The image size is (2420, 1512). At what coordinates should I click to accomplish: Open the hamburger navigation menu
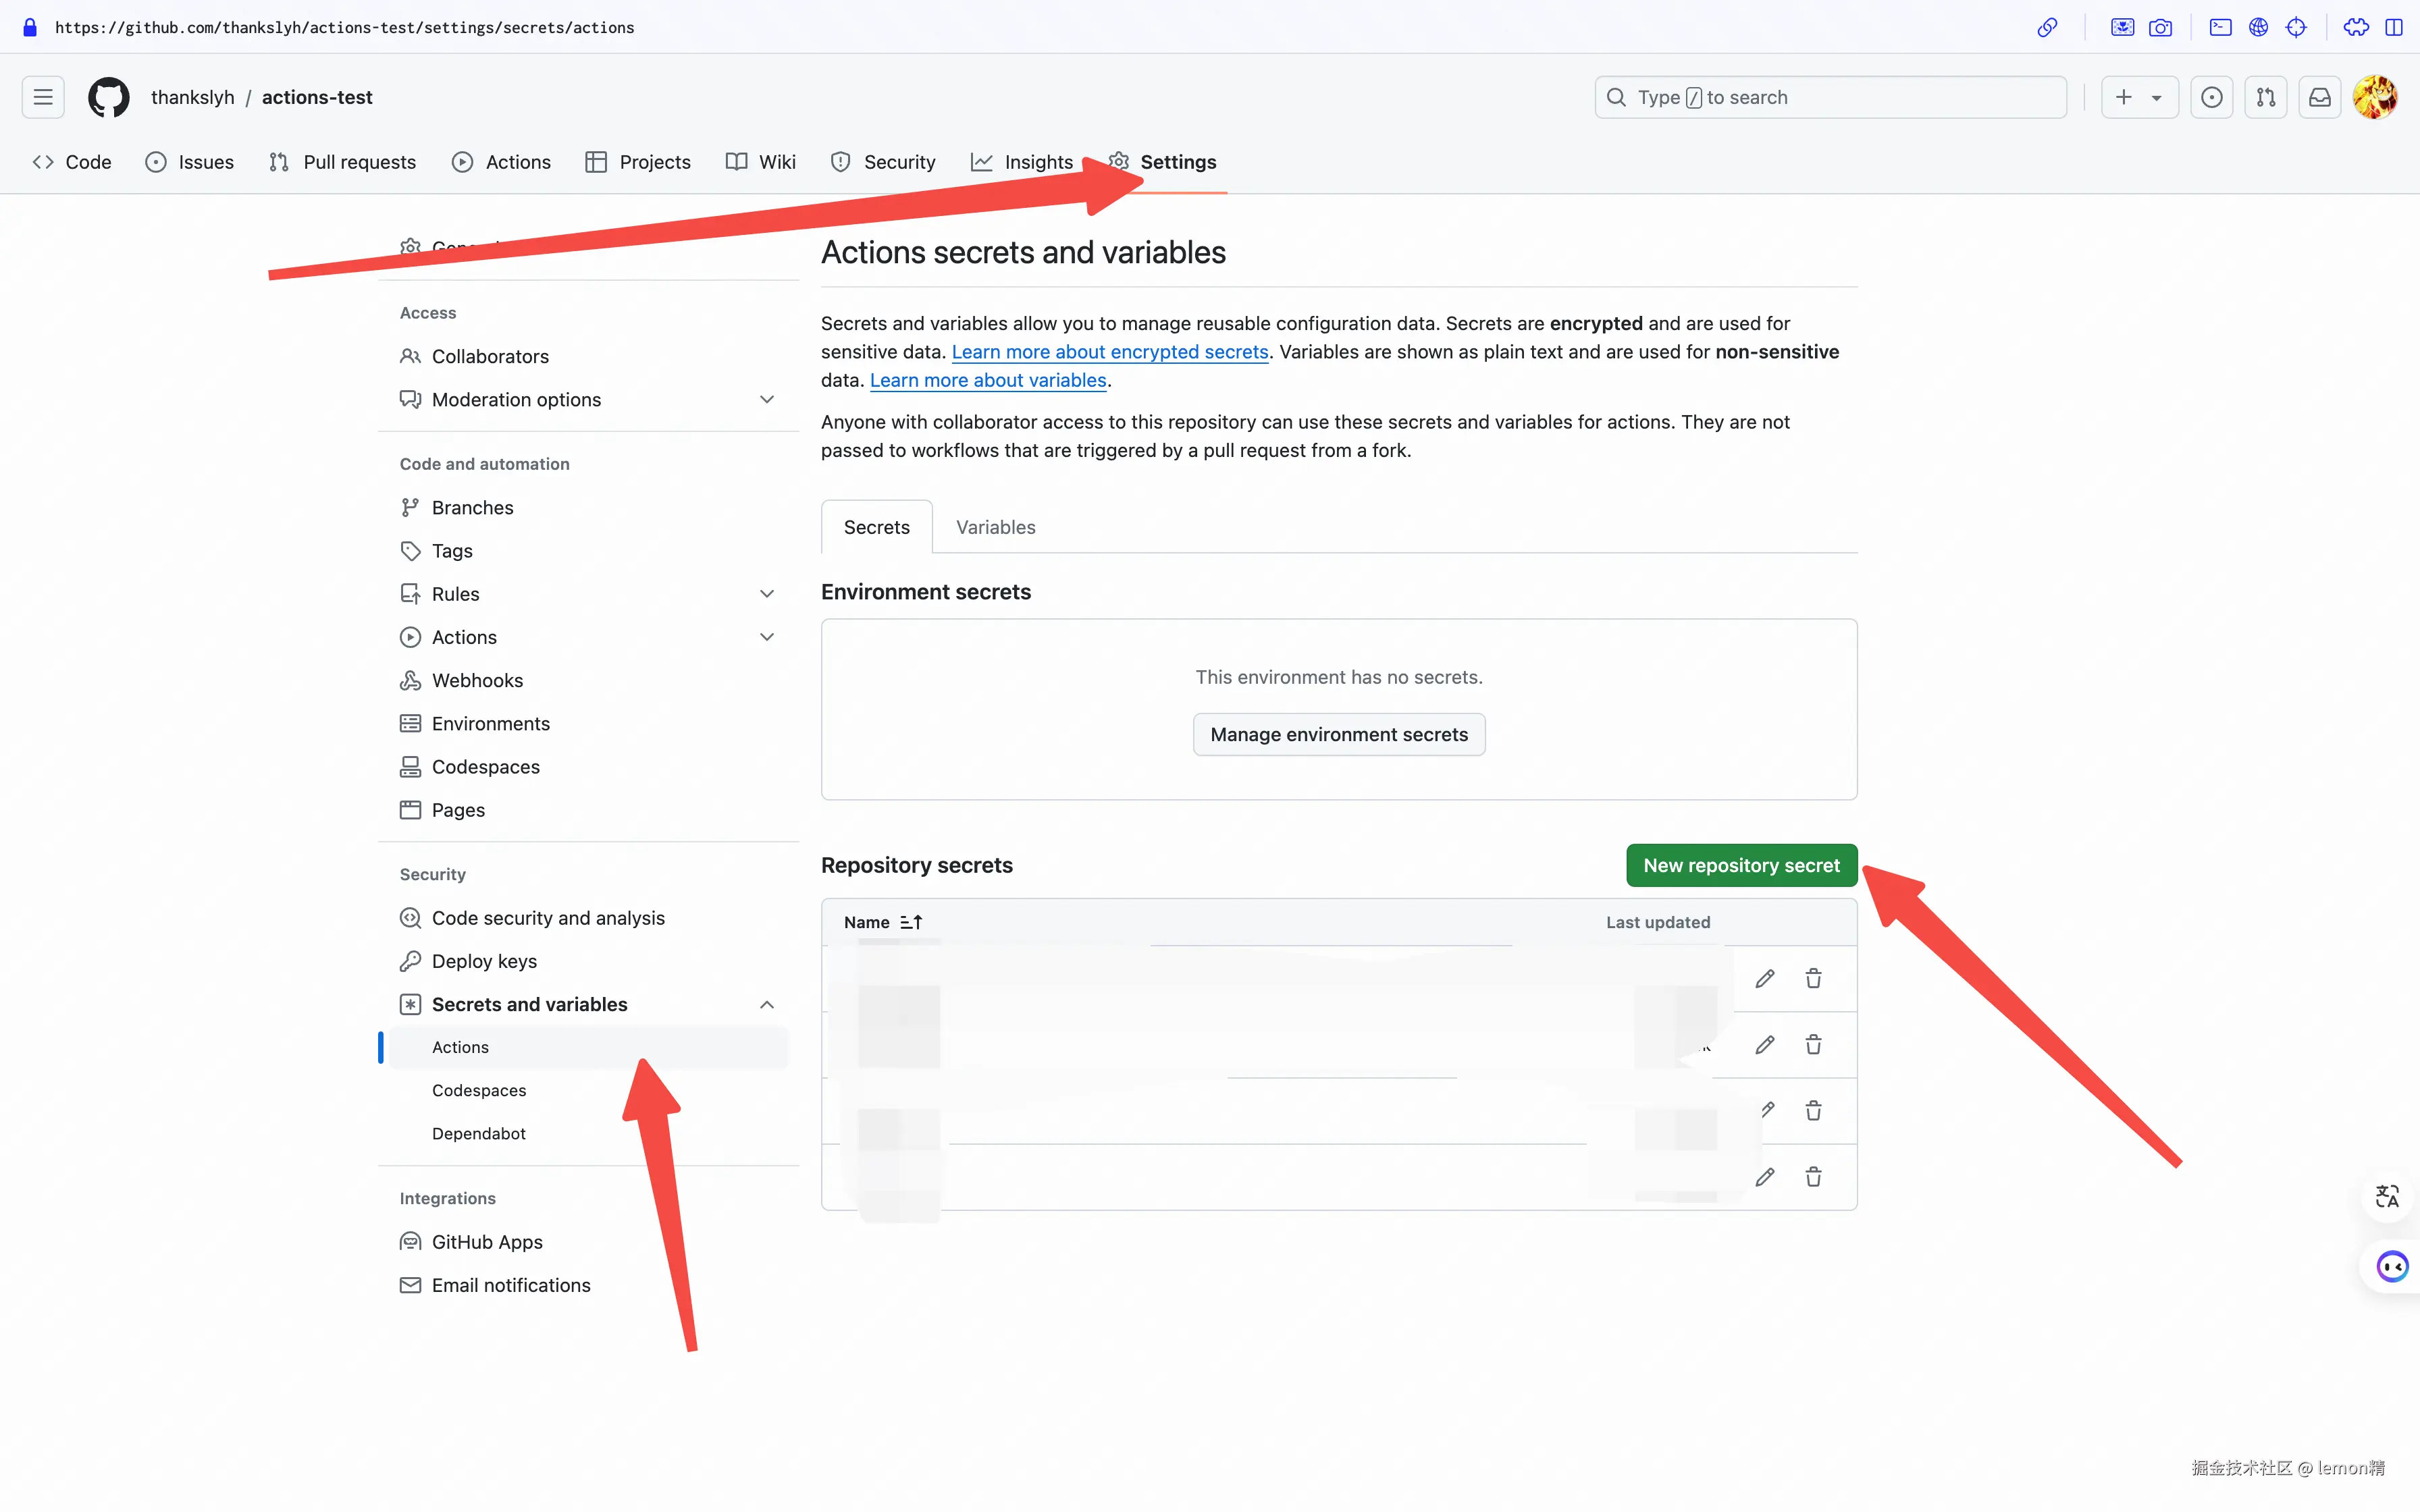[43, 97]
